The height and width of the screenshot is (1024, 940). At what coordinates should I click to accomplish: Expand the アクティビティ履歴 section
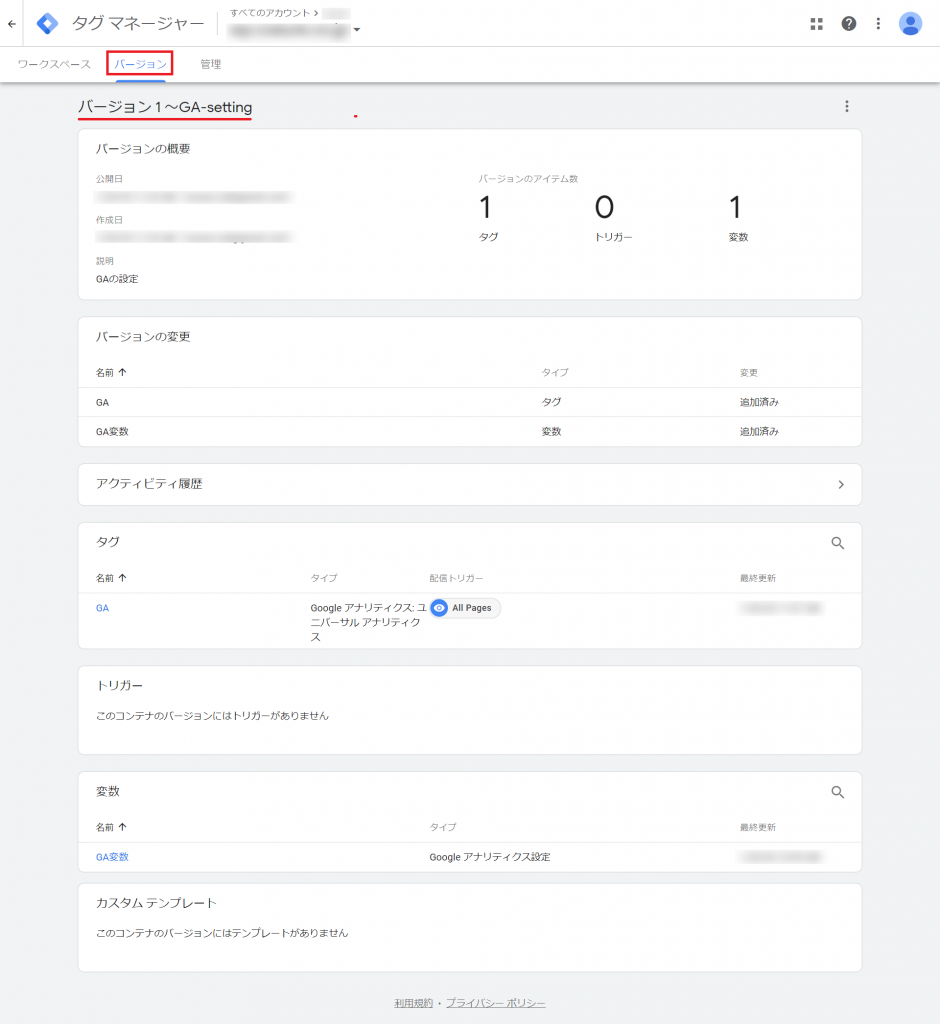pyautogui.click(x=840, y=484)
